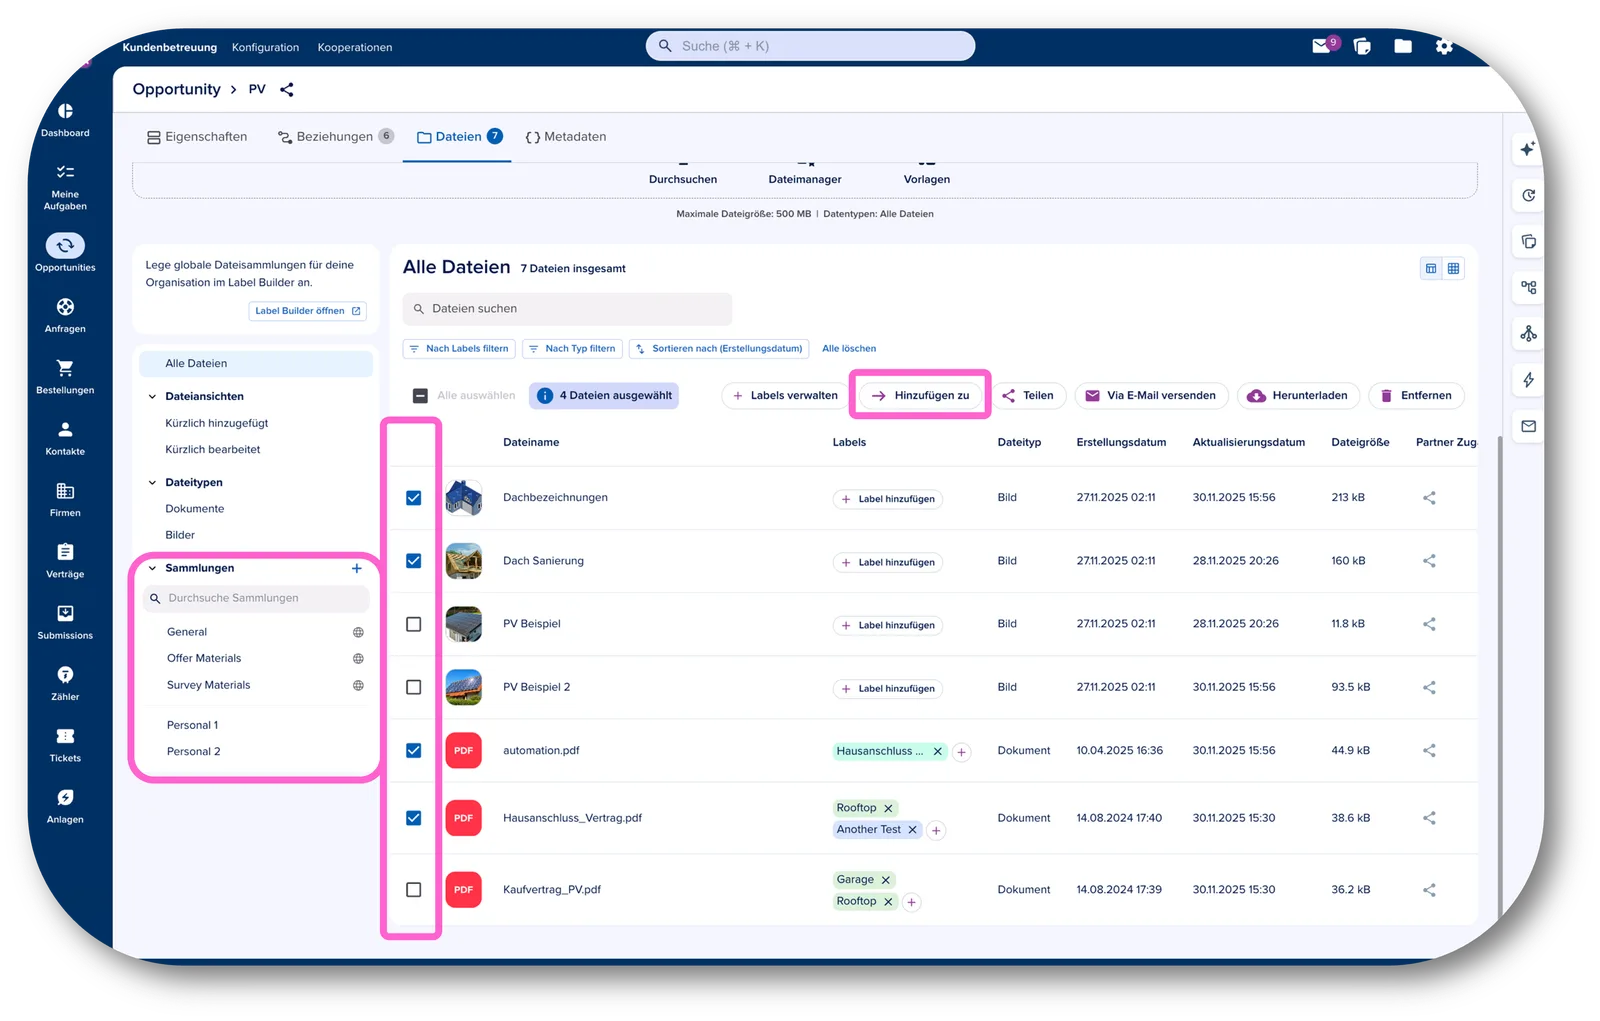This screenshot has width=1600, height=1021.
Task: Toggle the Alle auswählen checkbox
Action: (420, 396)
